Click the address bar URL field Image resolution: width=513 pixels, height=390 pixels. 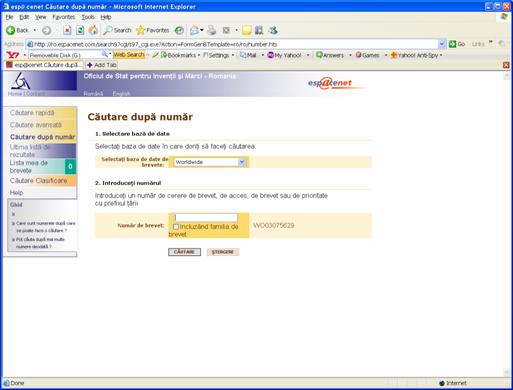coord(232,44)
